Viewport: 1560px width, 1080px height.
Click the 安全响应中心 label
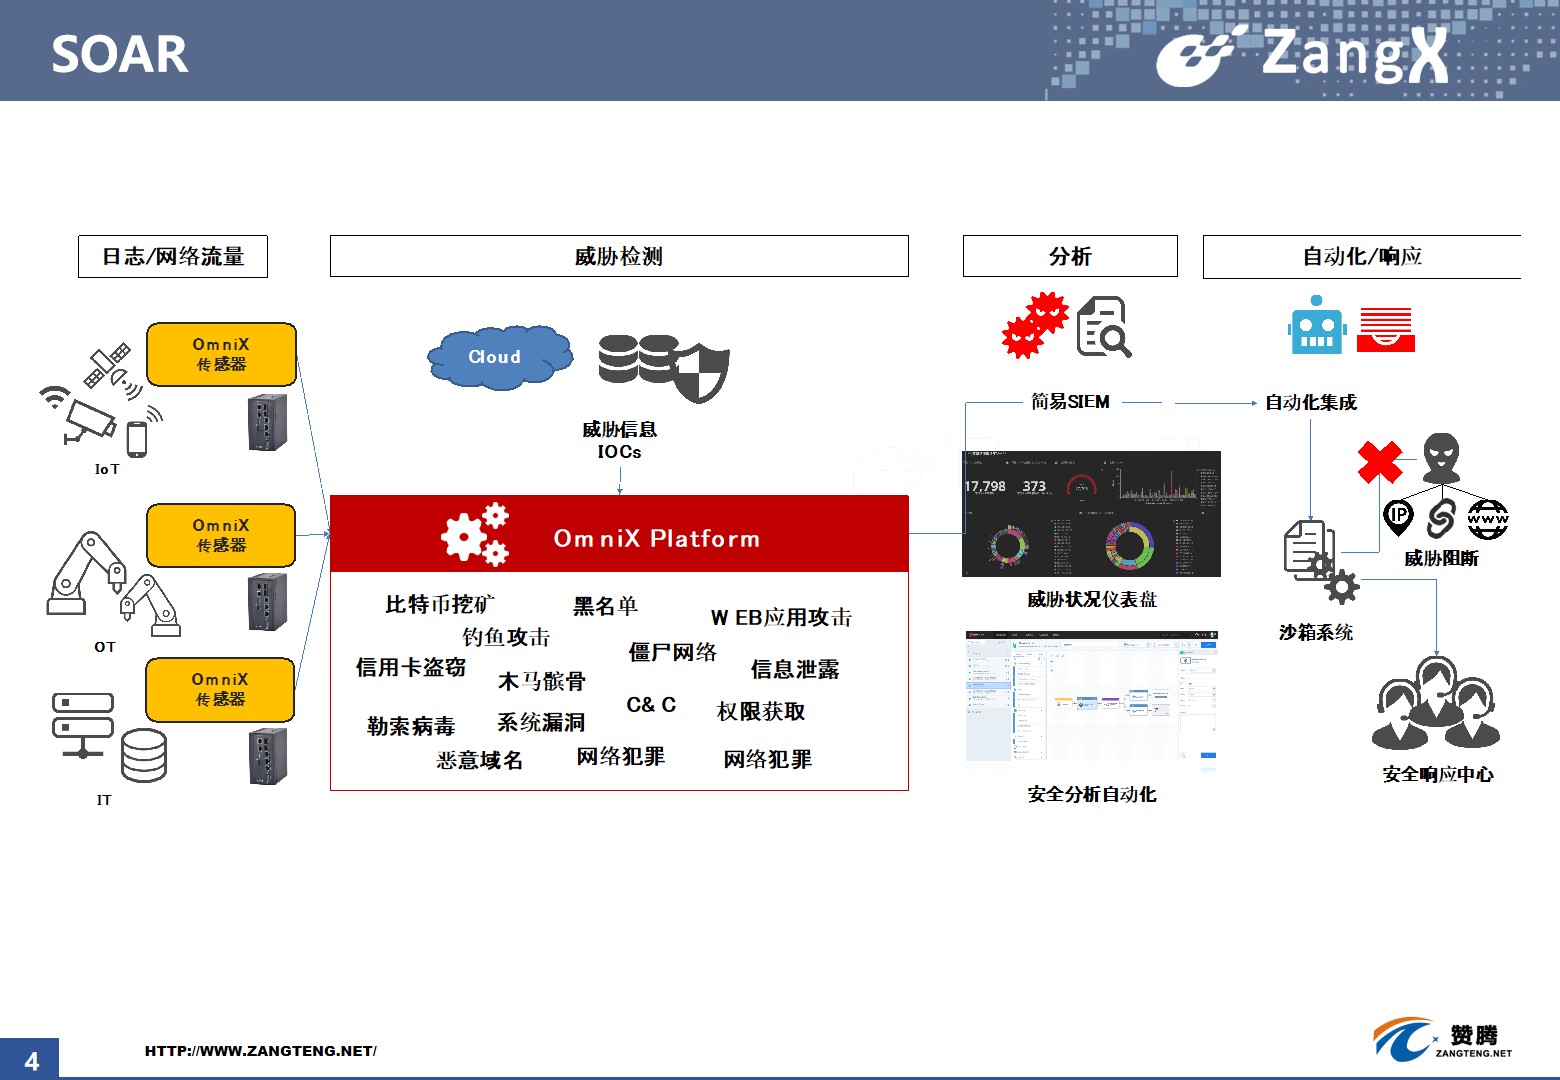click(1438, 774)
